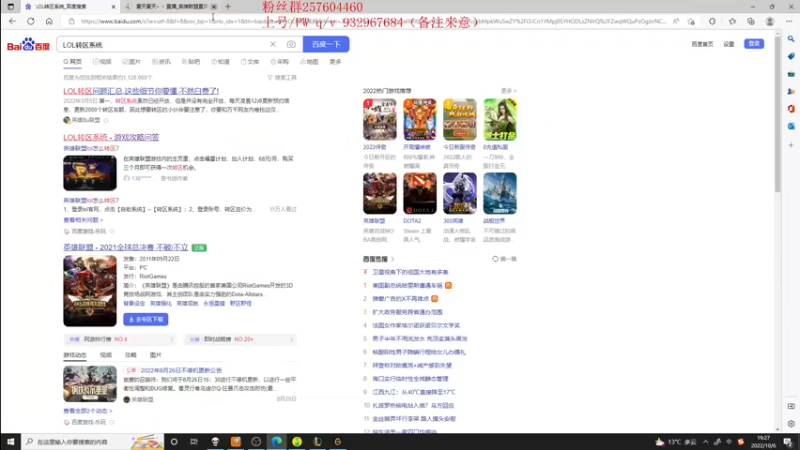Open the 300英雄 game icon
The height and width of the screenshot is (450, 800).
[x=460, y=193]
